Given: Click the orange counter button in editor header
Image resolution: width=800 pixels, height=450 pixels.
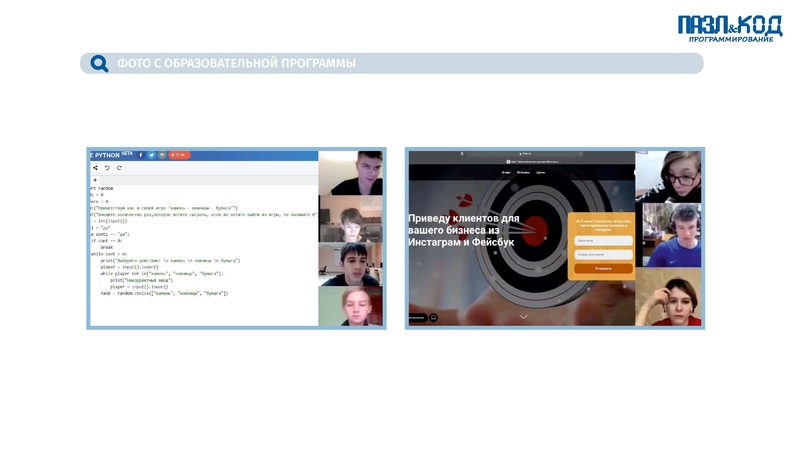Looking at the screenshot, I should click(x=179, y=155).
